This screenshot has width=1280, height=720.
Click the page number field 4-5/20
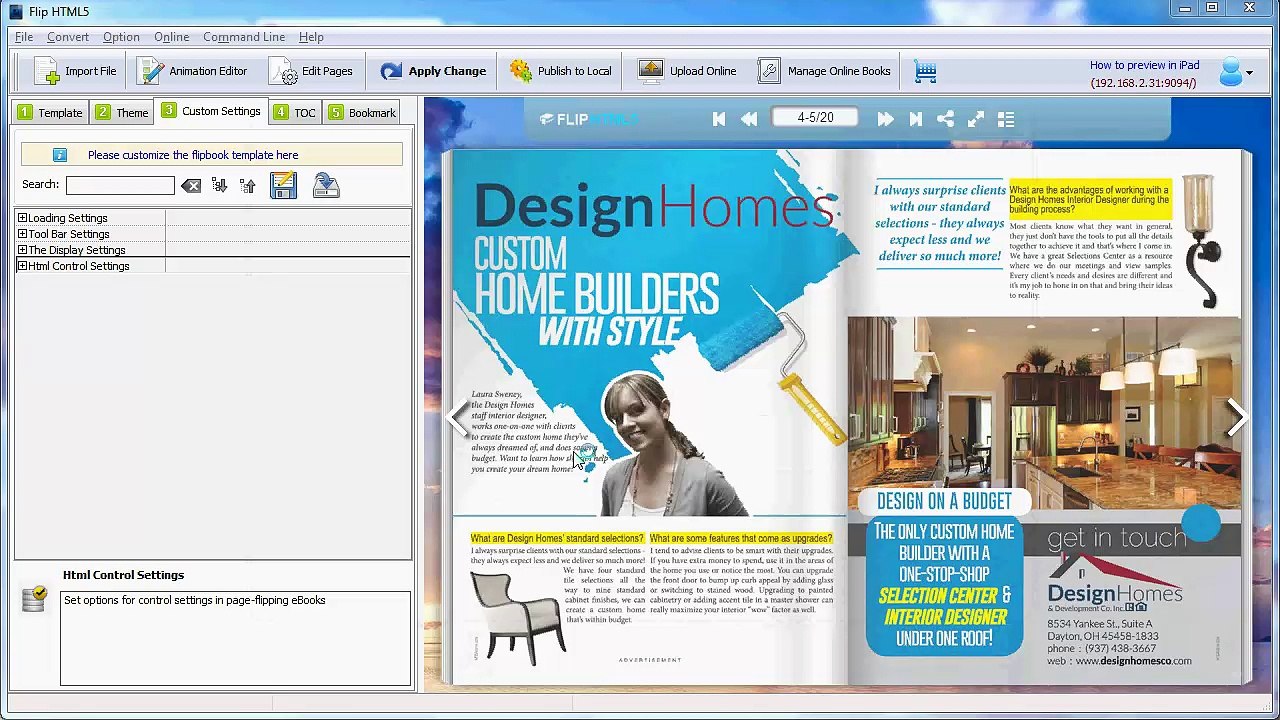(815, 118)
